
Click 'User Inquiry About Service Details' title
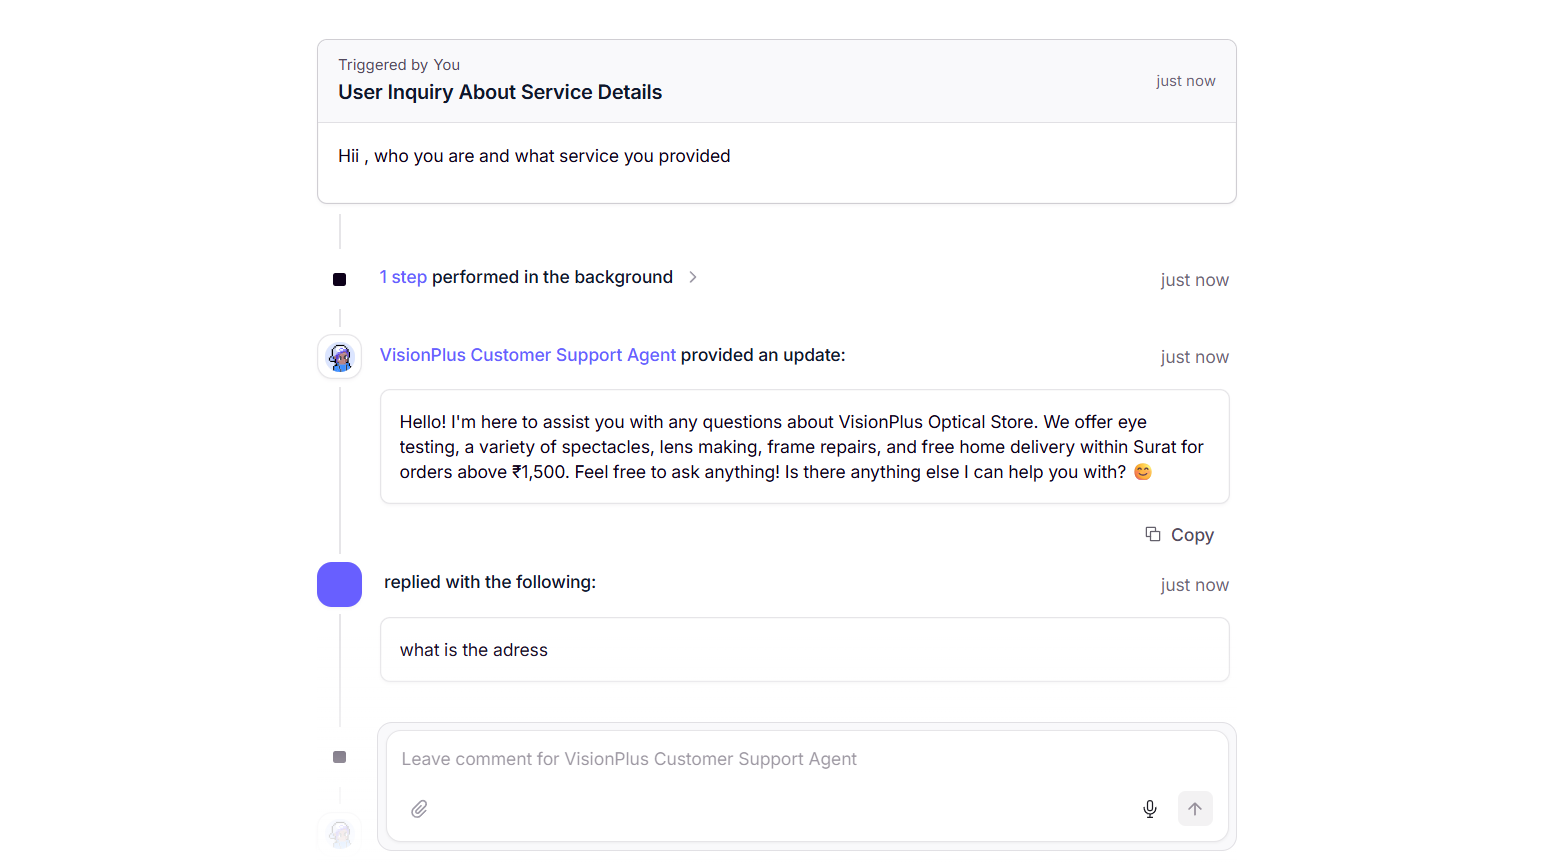(500, 92)
